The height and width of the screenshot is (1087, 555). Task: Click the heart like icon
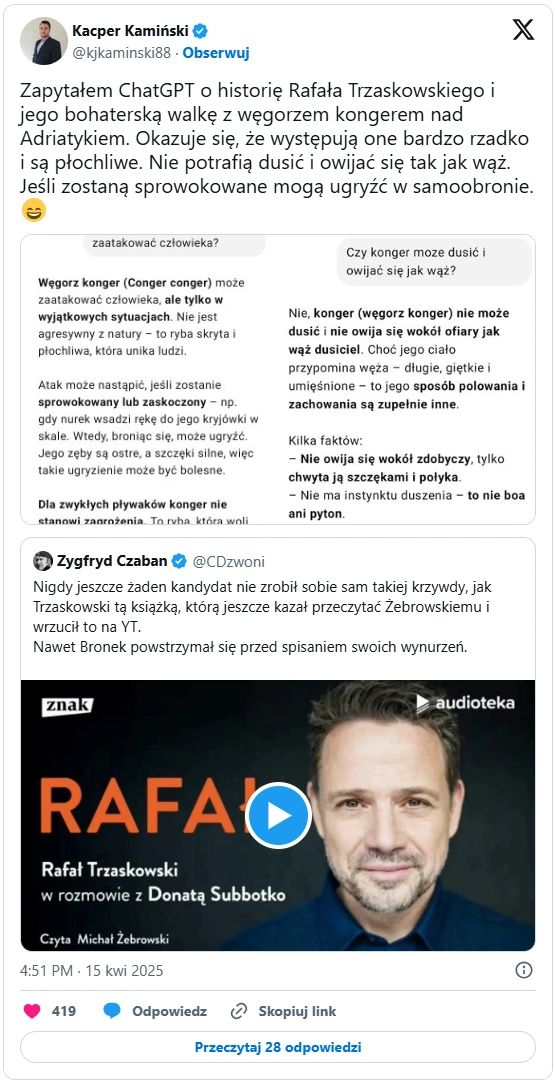click(x=32, y=1011)
